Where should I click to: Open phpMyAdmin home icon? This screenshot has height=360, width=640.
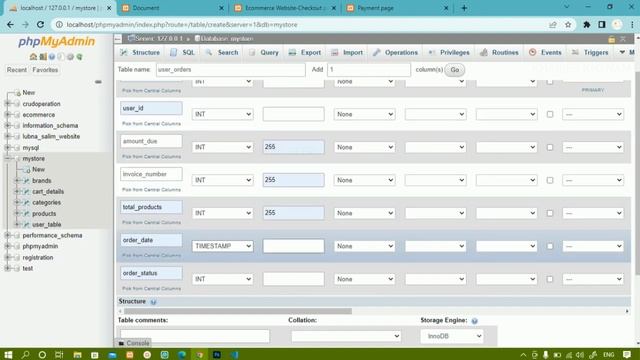click(33, 57)
